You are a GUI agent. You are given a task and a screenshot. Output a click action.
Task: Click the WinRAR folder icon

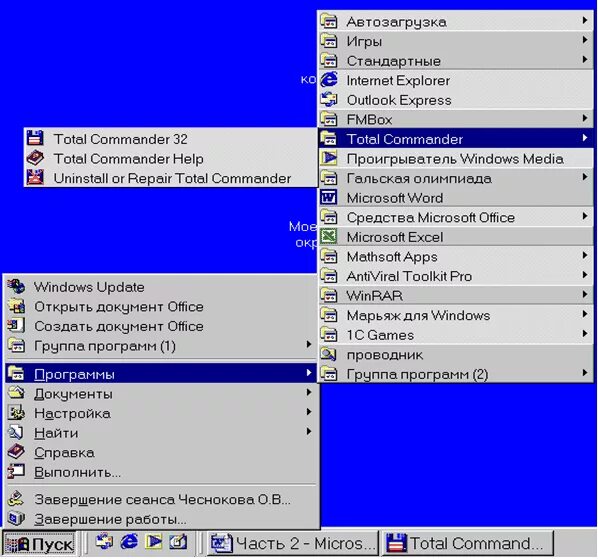click(x=329, y=295)
